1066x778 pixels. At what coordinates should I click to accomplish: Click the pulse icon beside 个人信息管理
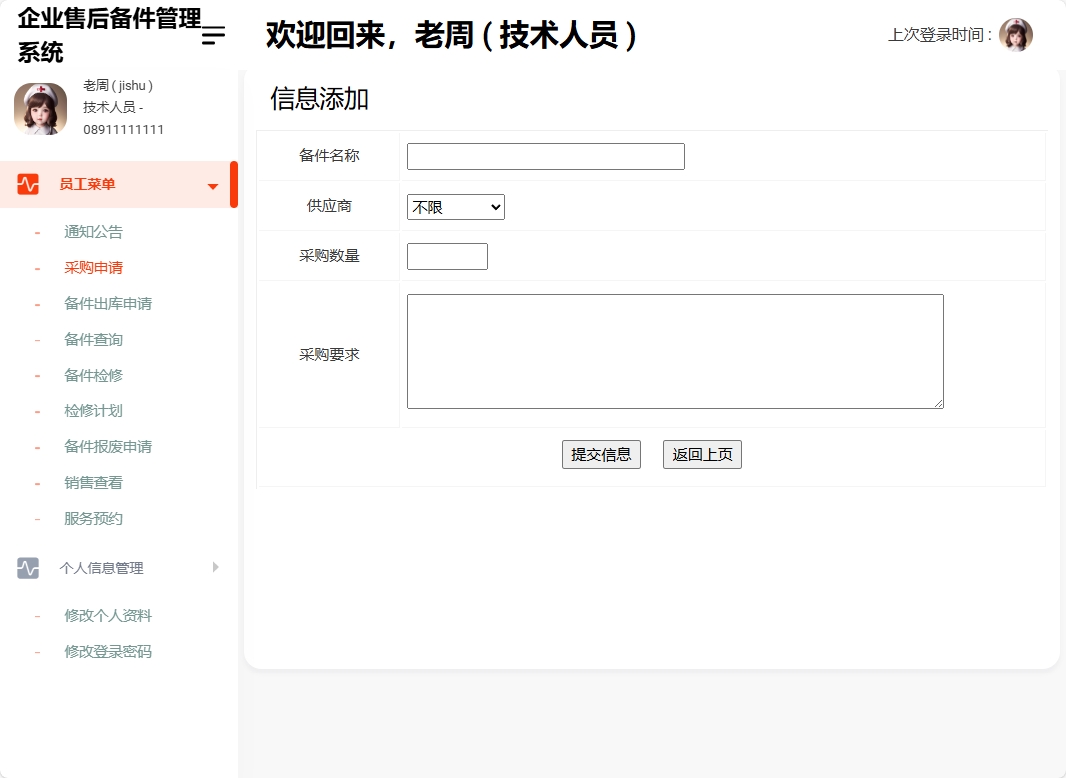point(27,567)
